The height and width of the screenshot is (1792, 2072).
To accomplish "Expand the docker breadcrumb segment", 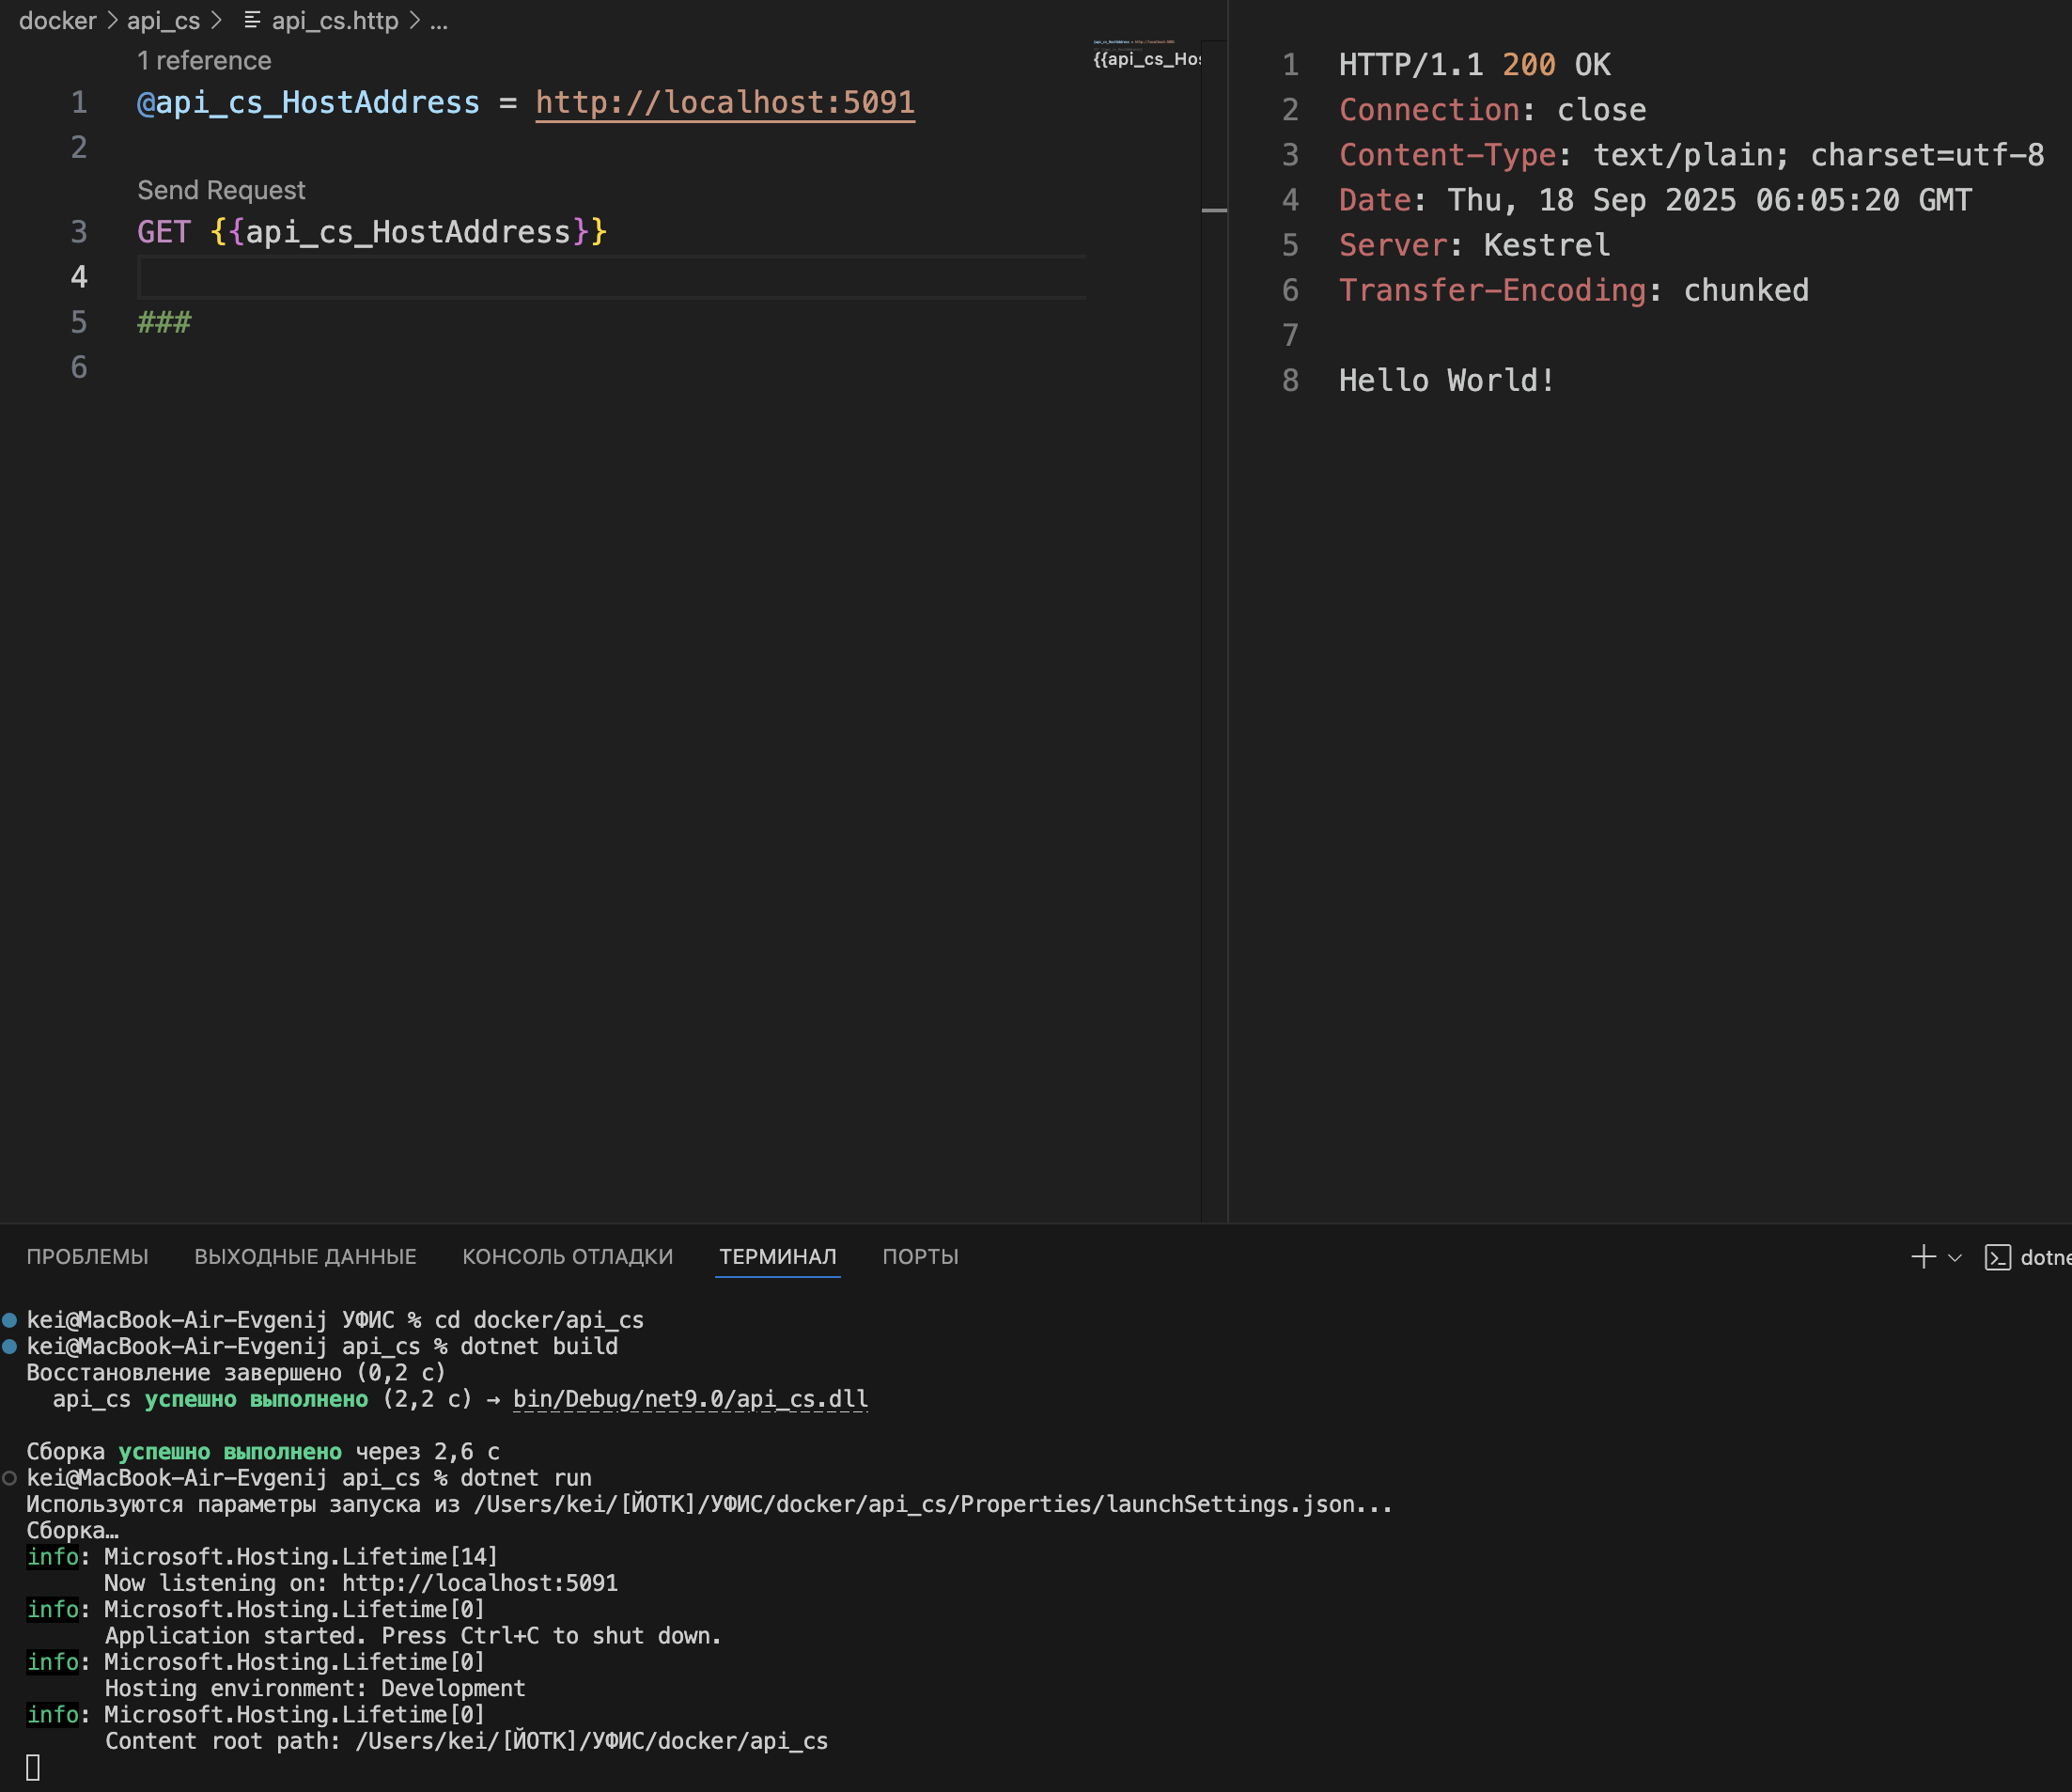I will pyautogui.click(x=57, y=20).
